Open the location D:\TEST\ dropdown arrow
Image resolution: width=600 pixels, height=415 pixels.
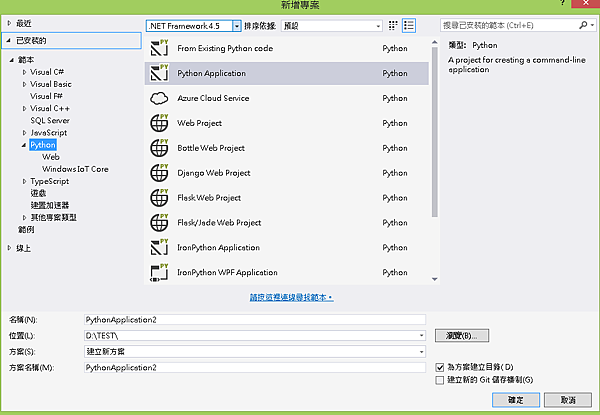[421, 335]
